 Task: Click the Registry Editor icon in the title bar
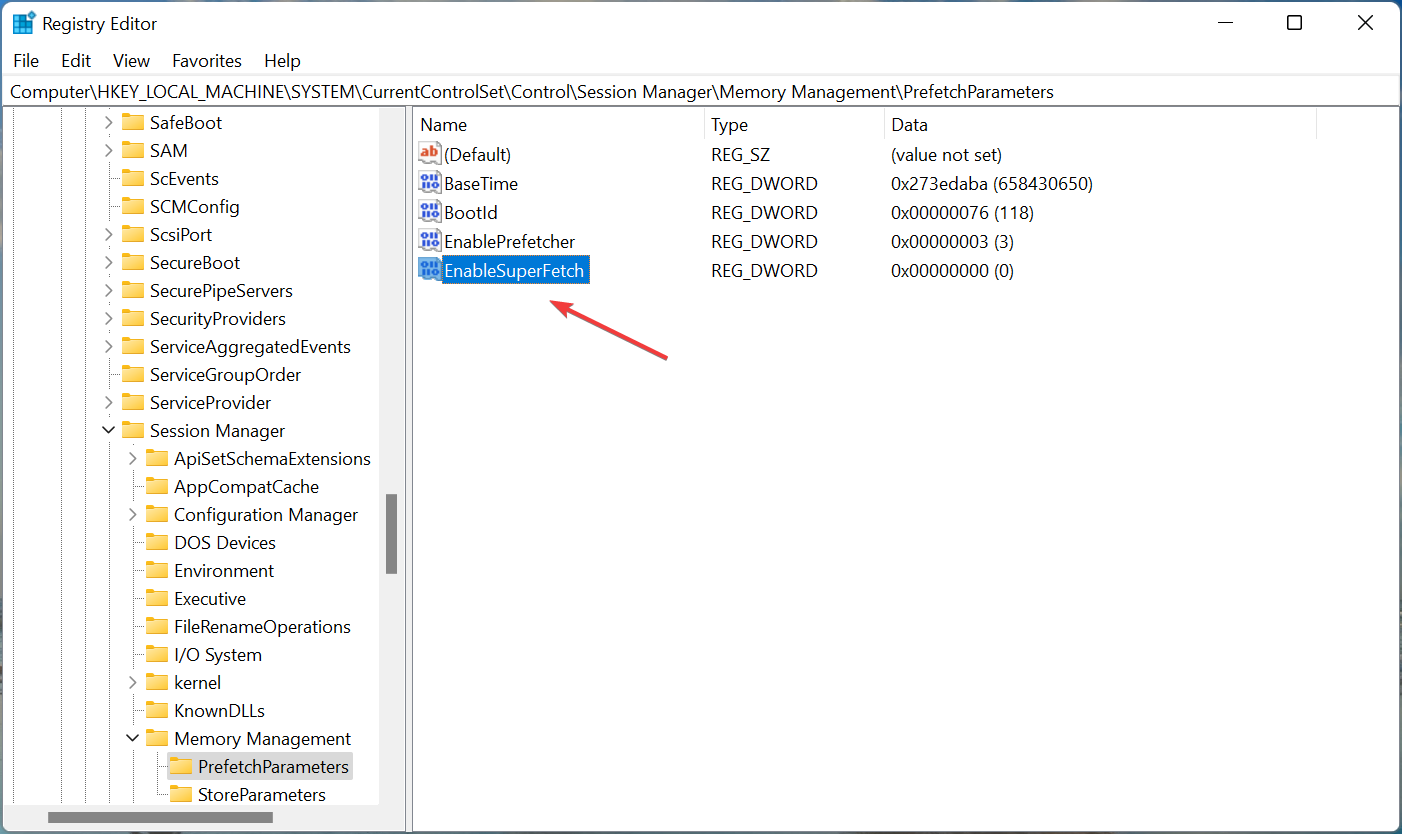pos(22,22)
